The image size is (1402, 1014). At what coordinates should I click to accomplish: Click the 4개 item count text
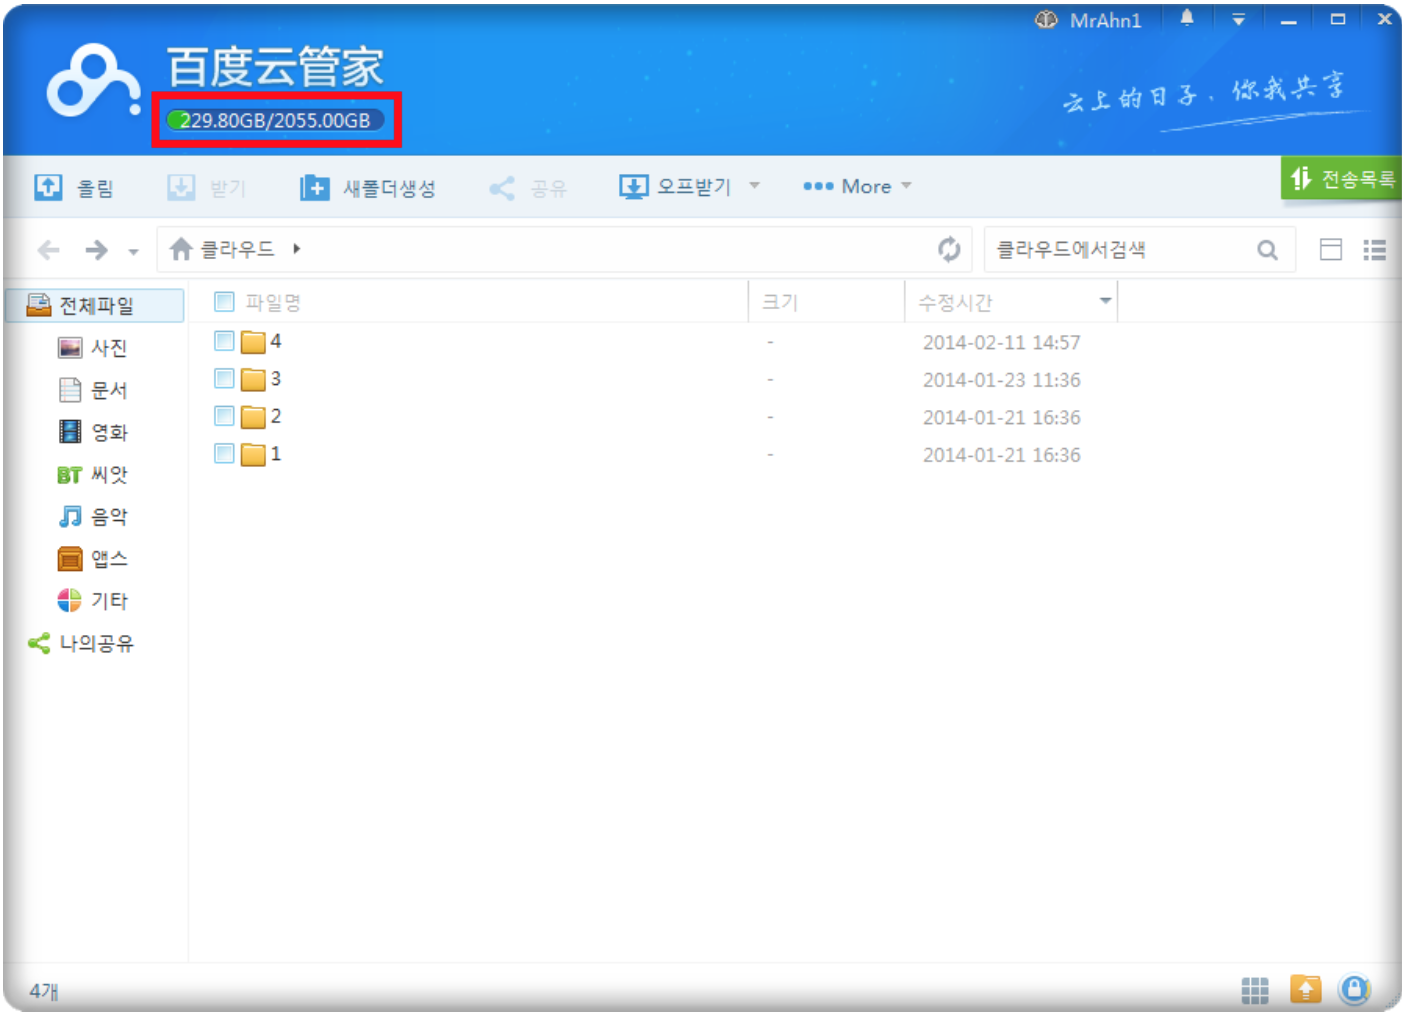pyautogui.click(x=44, y=991)
